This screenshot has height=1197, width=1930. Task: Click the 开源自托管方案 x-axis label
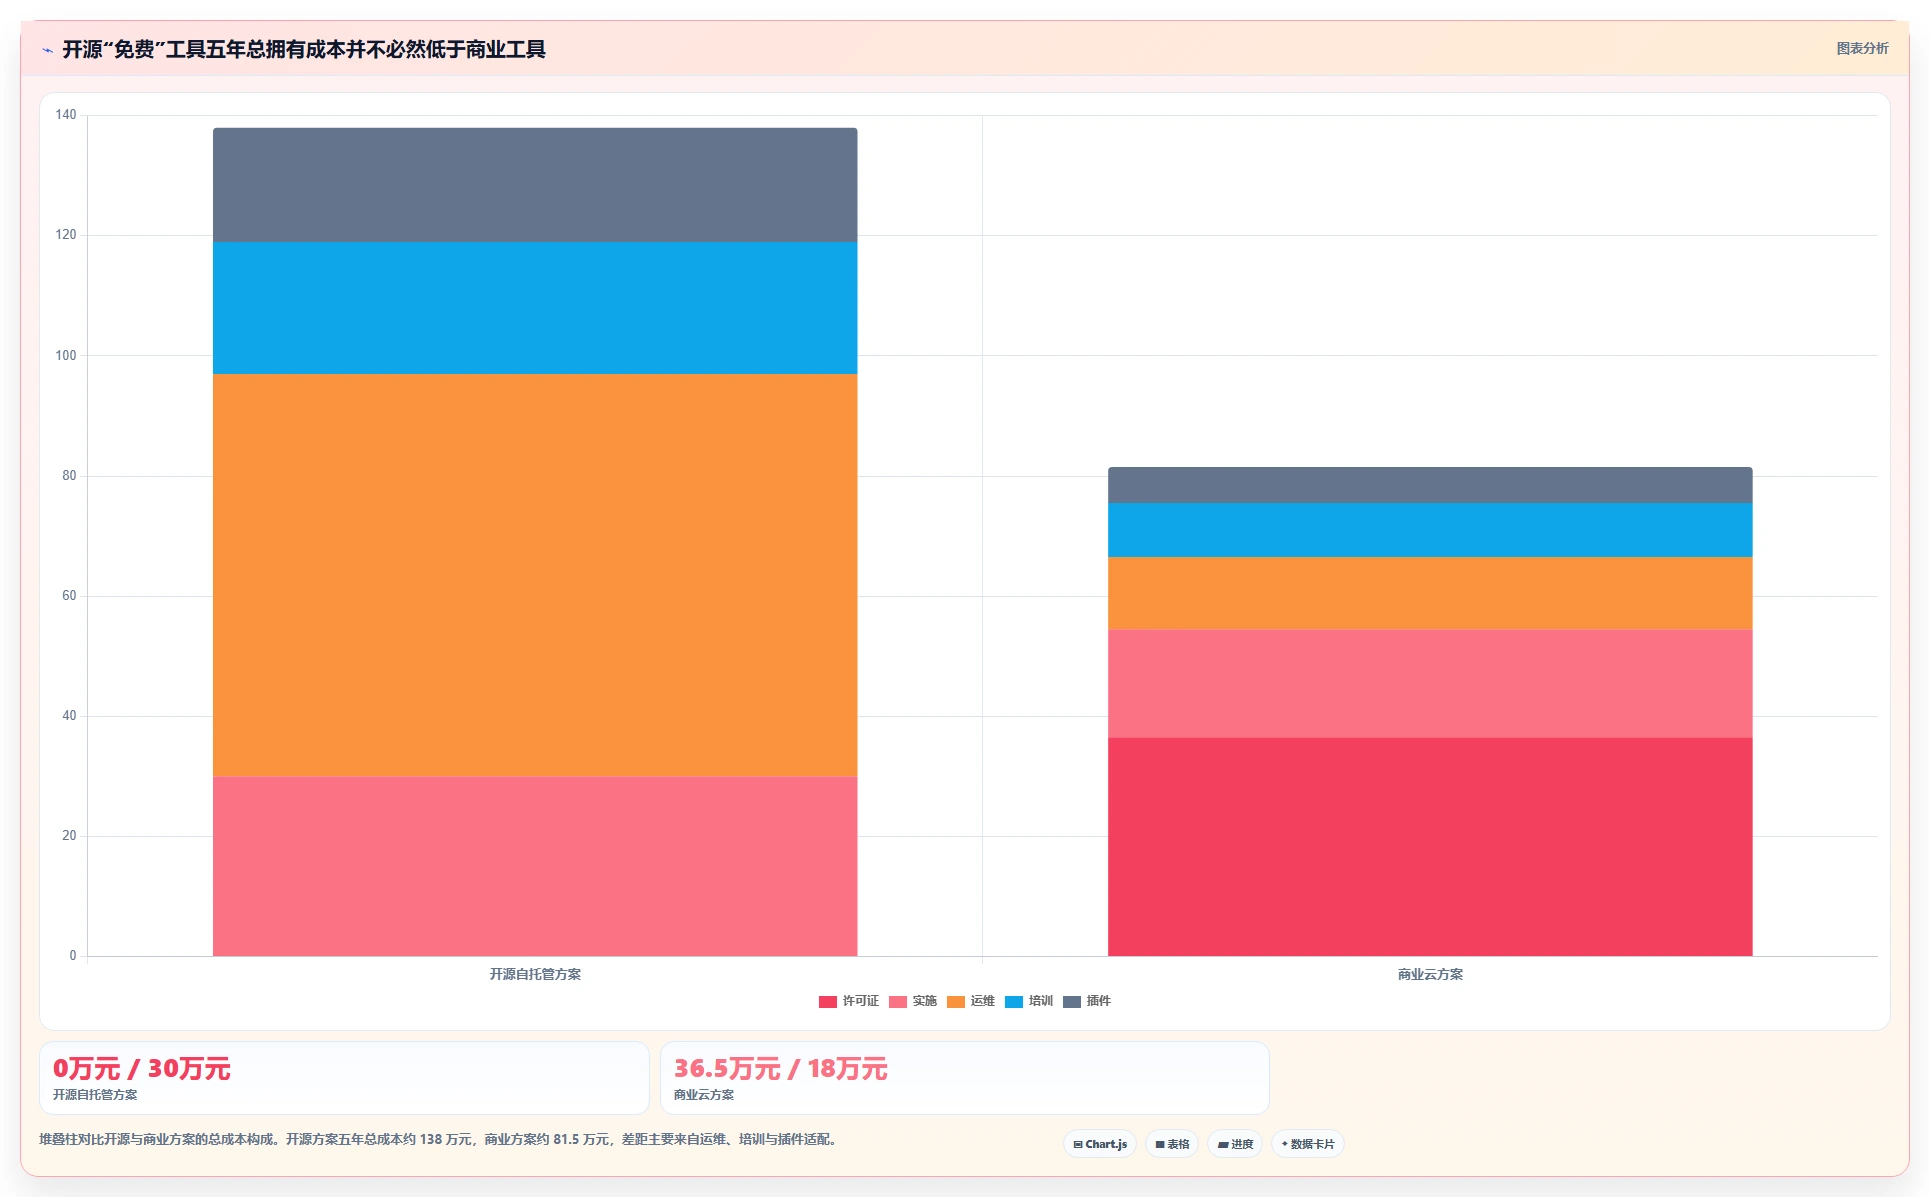[535, 974]
